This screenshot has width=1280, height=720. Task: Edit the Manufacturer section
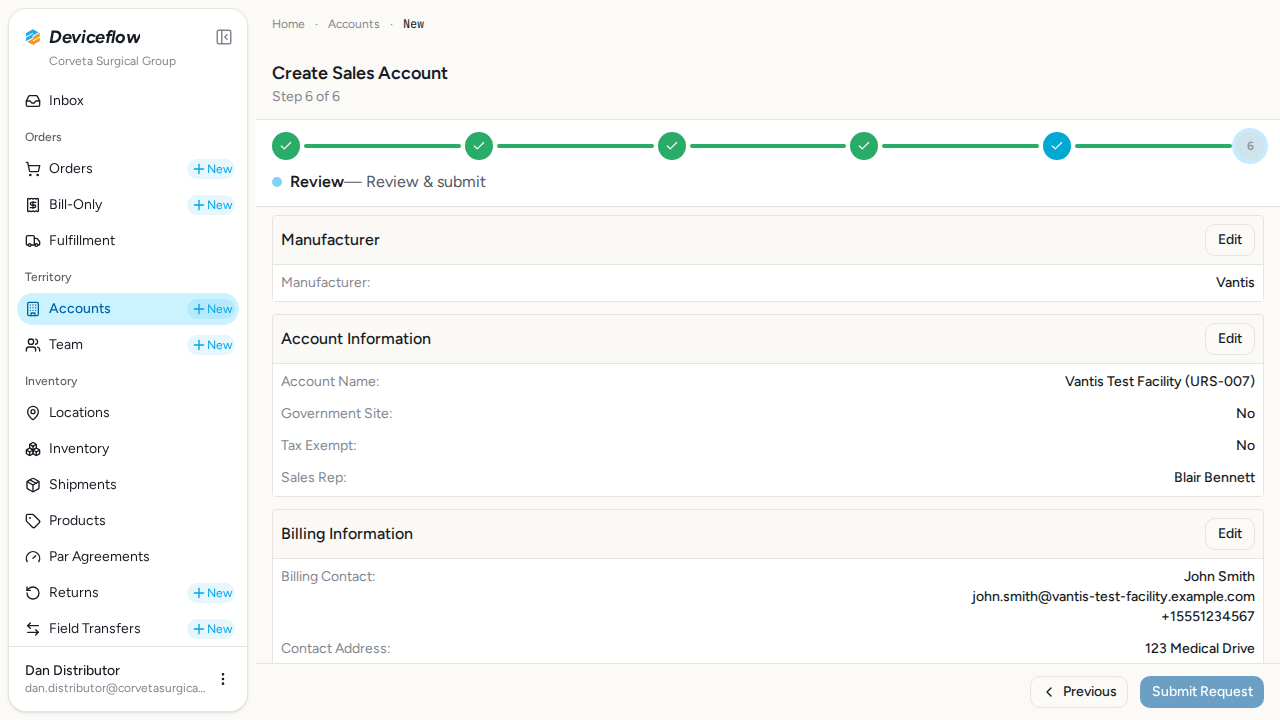[1230, 240]
